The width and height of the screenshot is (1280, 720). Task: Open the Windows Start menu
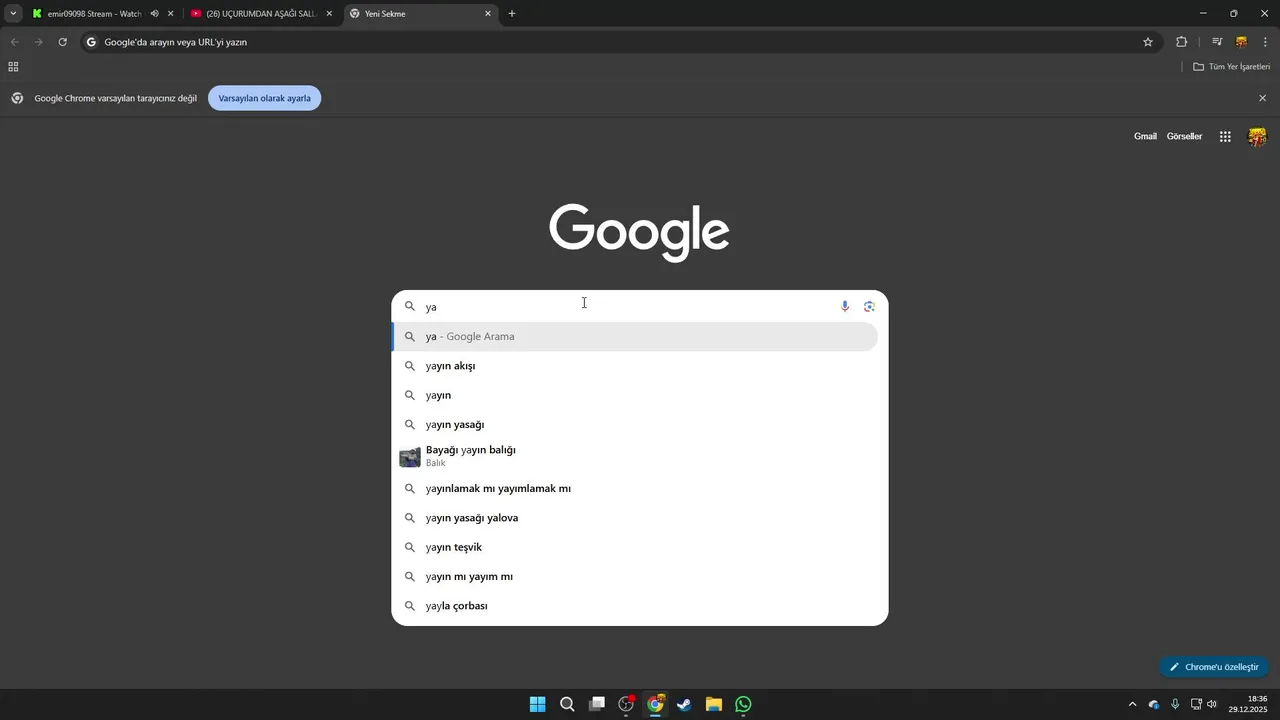537,704
